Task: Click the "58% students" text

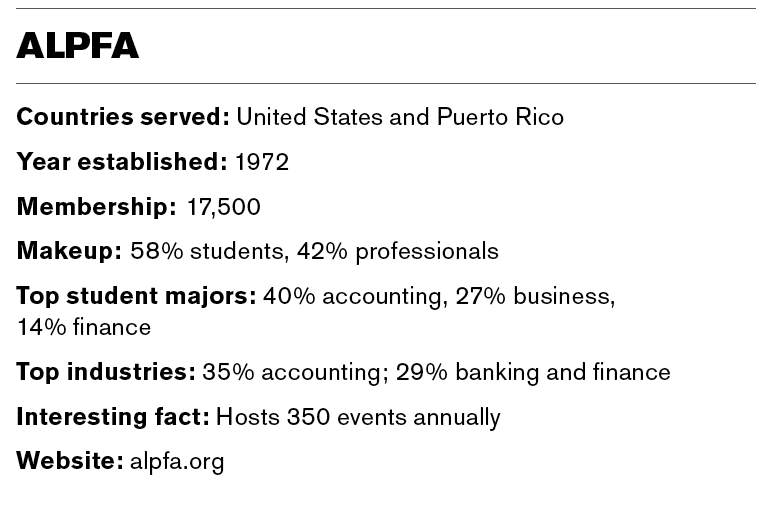Action: [x=208, y=251]
